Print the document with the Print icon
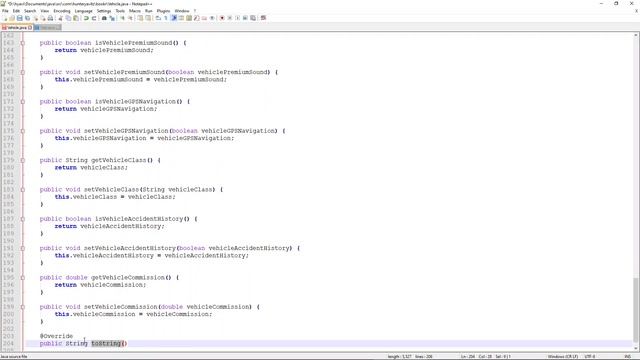The height and width of the screenshot is (360, 640). (x=50, y=18)
